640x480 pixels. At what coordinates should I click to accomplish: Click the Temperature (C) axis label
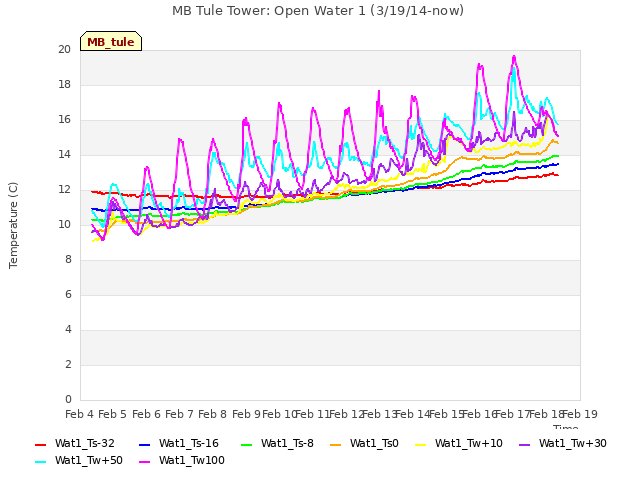point(13,225)
